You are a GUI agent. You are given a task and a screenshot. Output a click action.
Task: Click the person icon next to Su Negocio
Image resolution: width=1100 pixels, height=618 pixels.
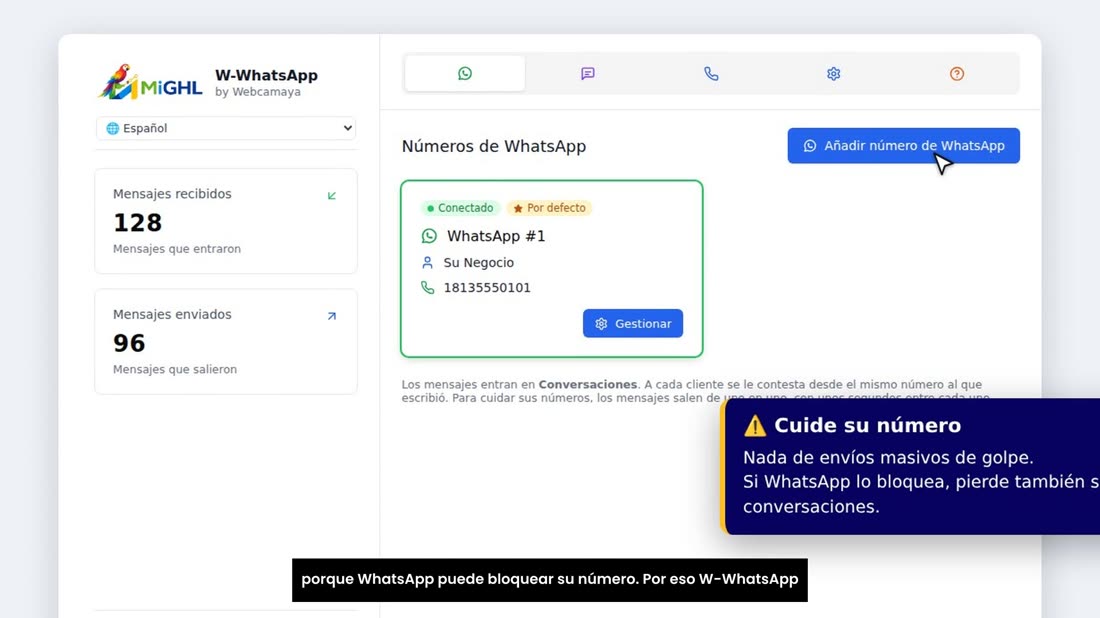click(427, 262)
